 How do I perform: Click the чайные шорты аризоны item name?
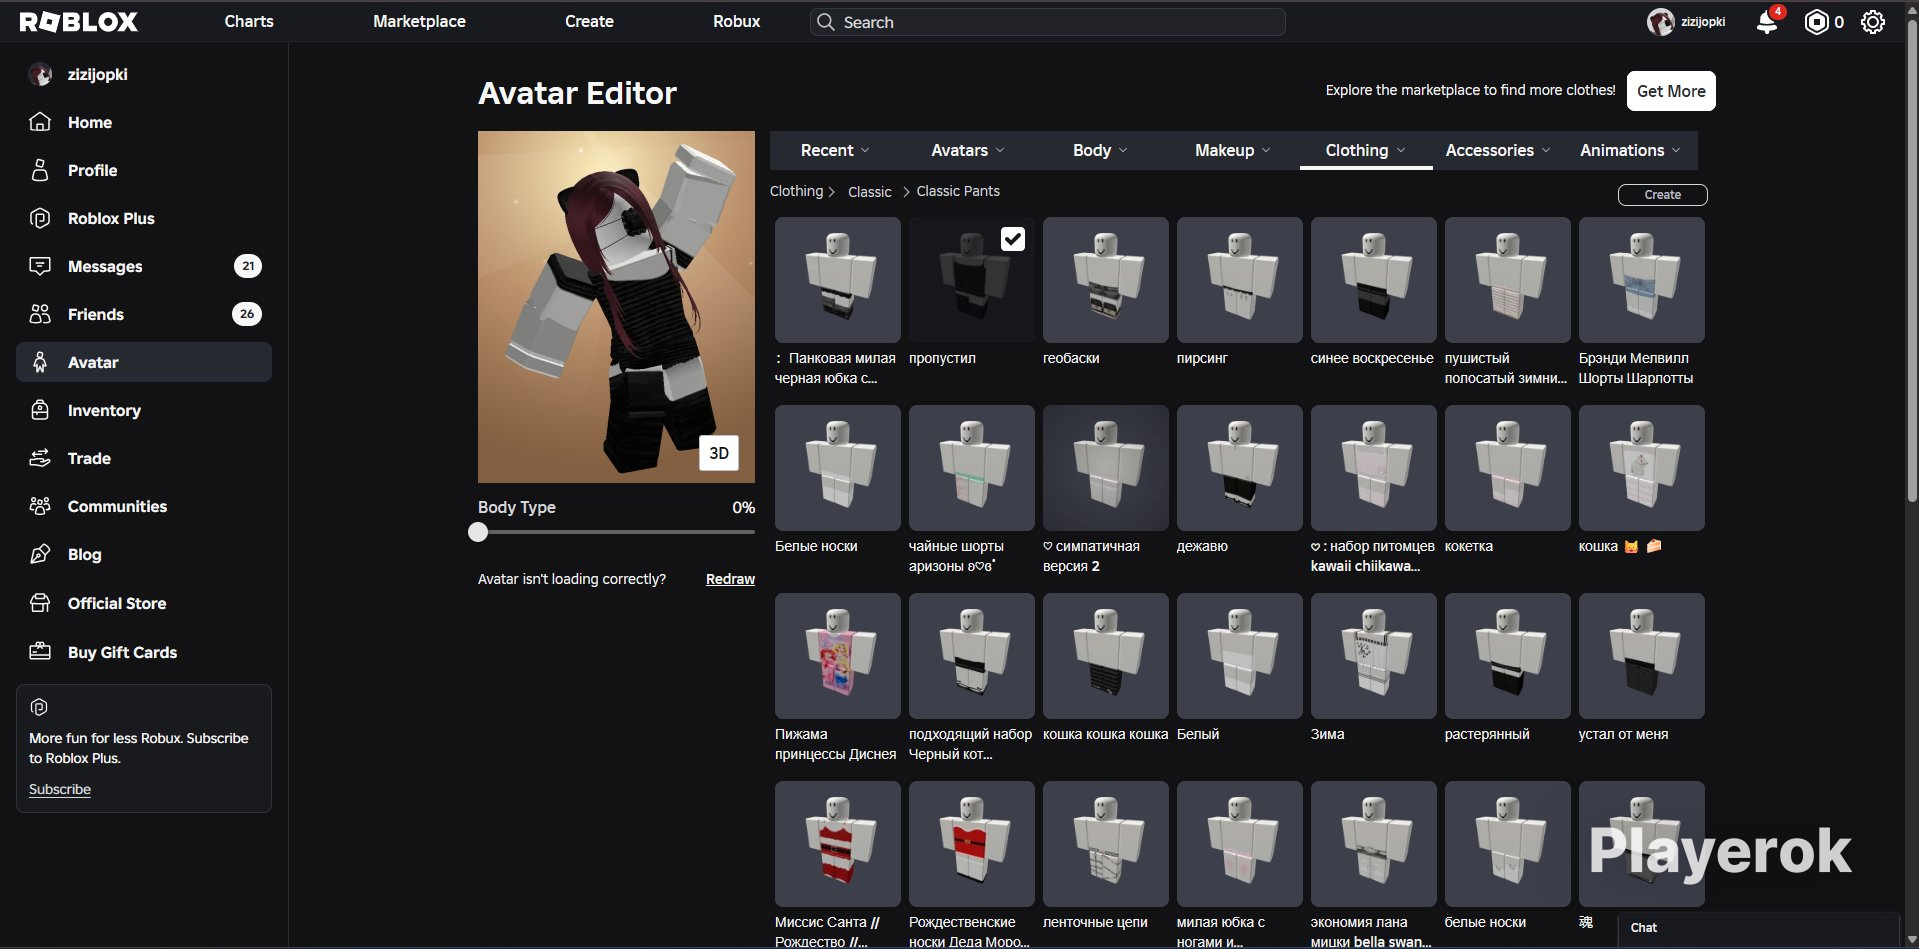click(956, 556)
